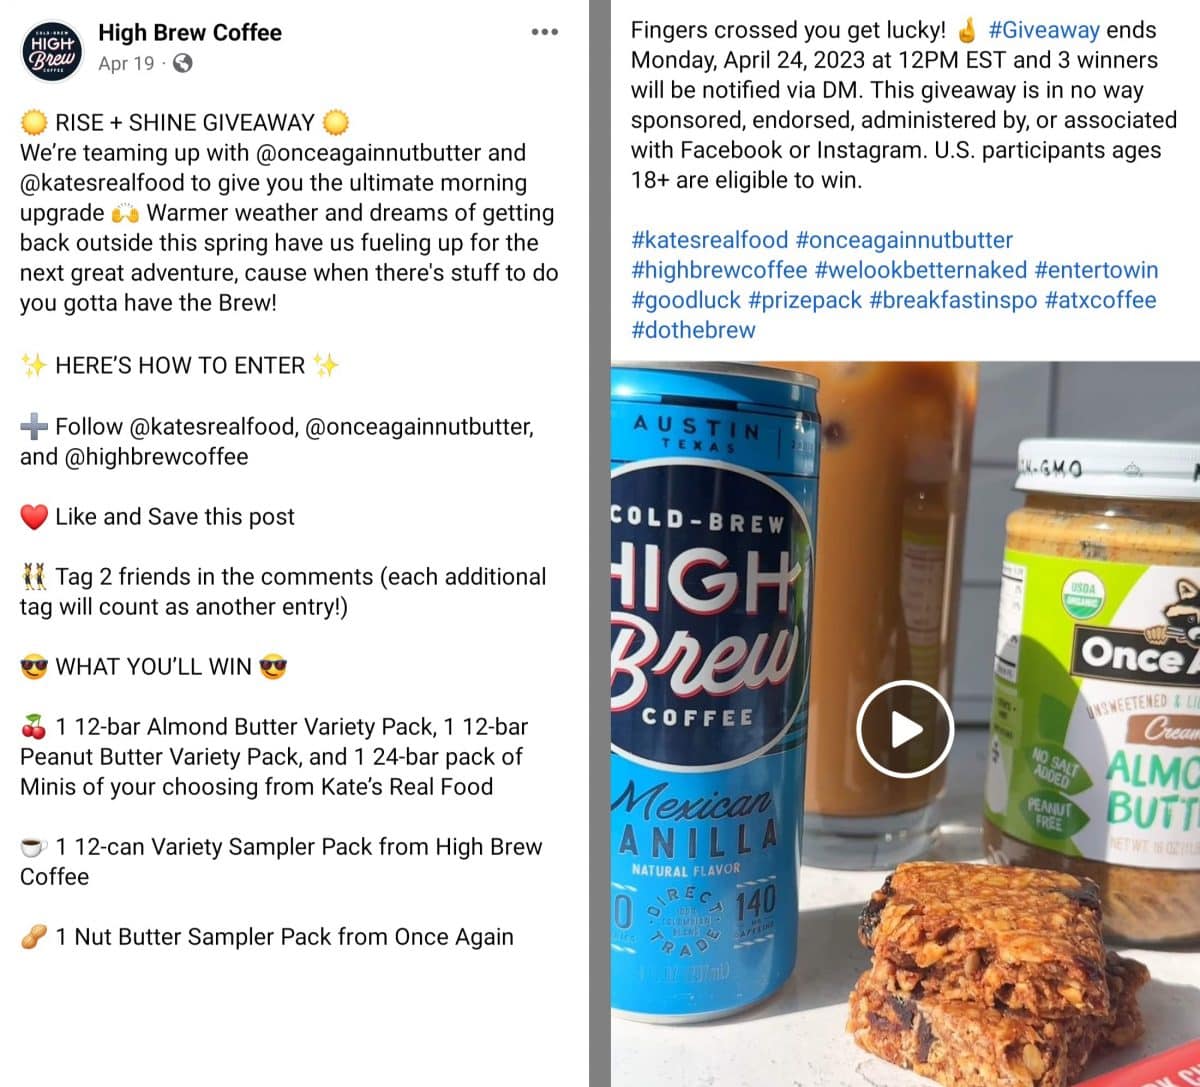Click the #welookbetternaked hashtag
Viewport: 1200px width, 1087px height.
point(921,270)
